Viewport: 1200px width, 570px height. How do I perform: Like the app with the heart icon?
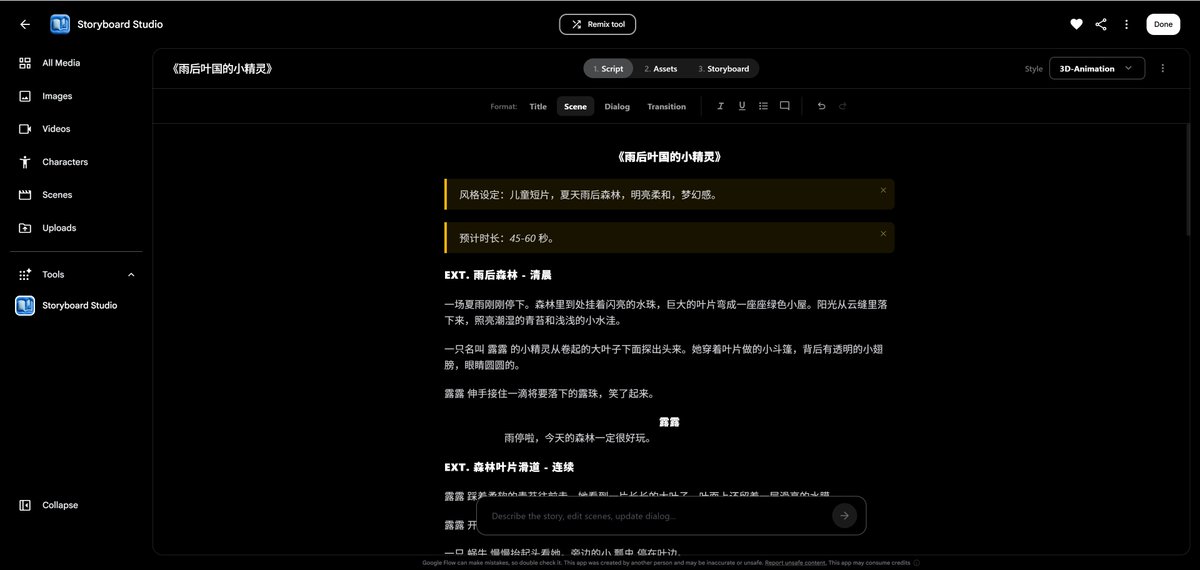click(1076, 24)
